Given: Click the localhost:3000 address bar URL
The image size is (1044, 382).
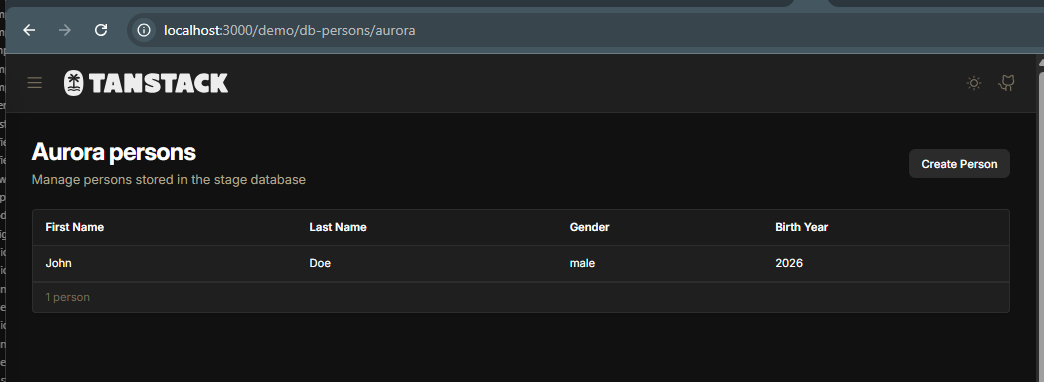Looking at the screenshot, I should point(290,31).
